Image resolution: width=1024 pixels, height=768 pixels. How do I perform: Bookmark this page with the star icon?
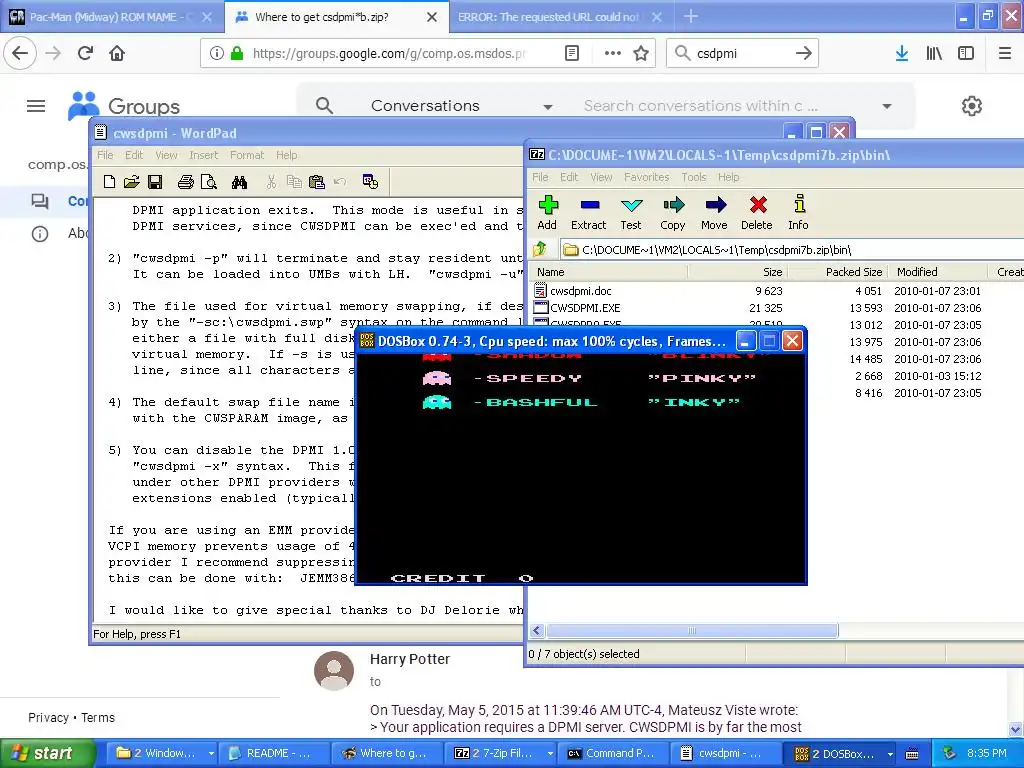click(641, 54)
